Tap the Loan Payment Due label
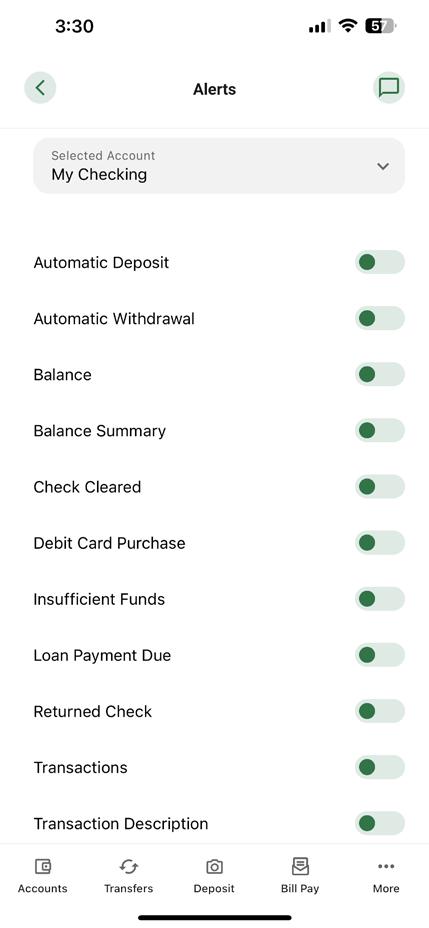 (102, 655)
